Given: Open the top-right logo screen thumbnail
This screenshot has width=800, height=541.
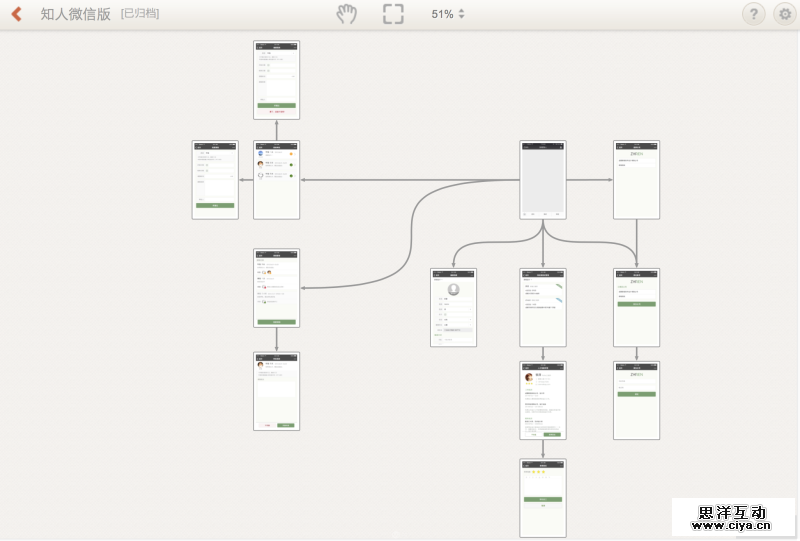Looking at the screenshot, I should click(x=636, y=180).
